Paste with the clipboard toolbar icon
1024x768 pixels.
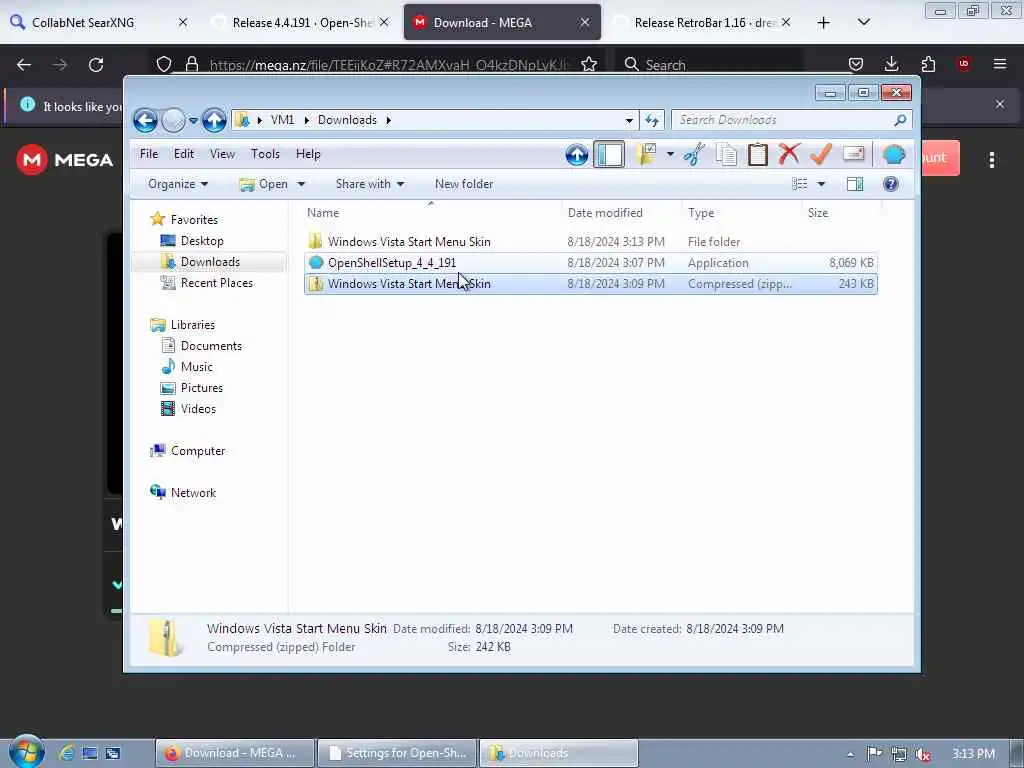758,155
